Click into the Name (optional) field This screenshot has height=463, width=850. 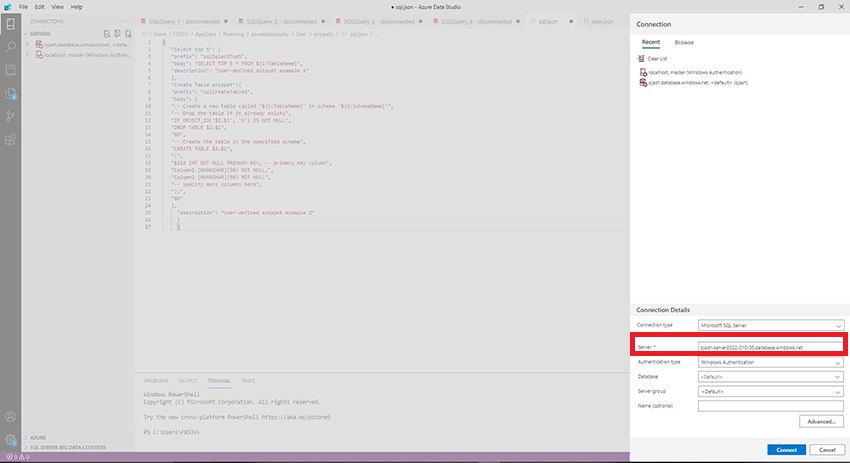(x=770, y=406)
